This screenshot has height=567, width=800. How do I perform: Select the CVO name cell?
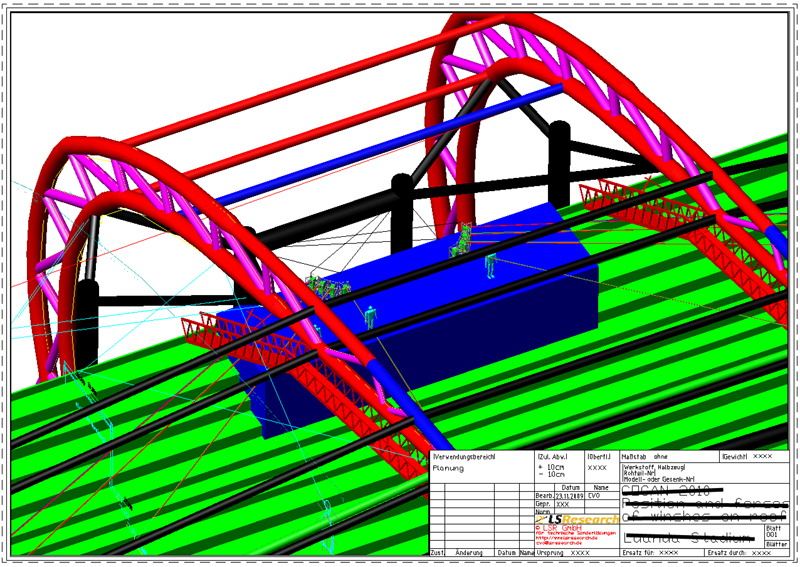pyautogui.click(x=594, y=495)
